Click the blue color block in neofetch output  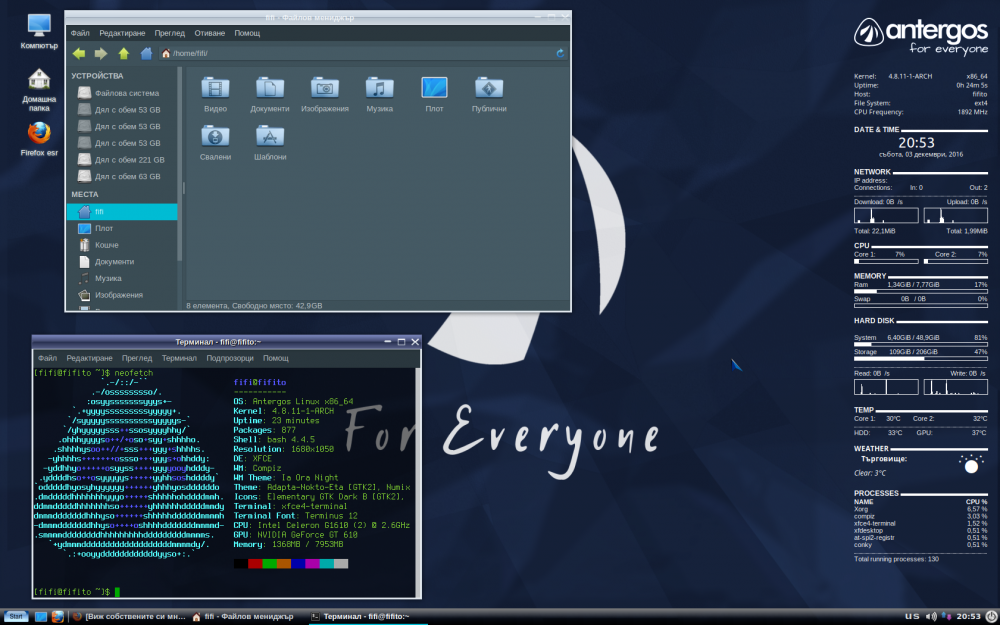(298, 564)
